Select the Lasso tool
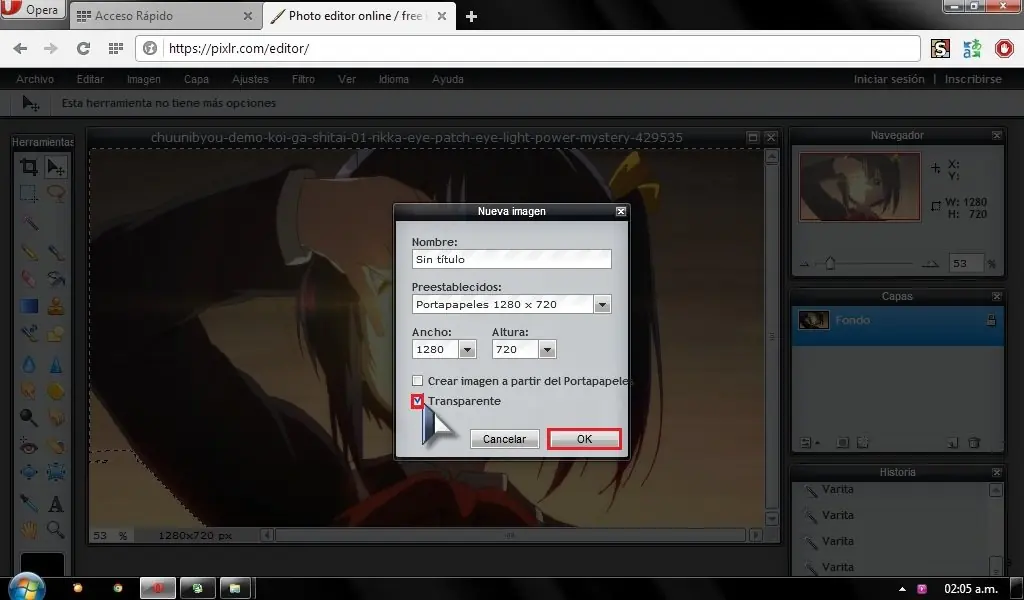 point(56,193)
